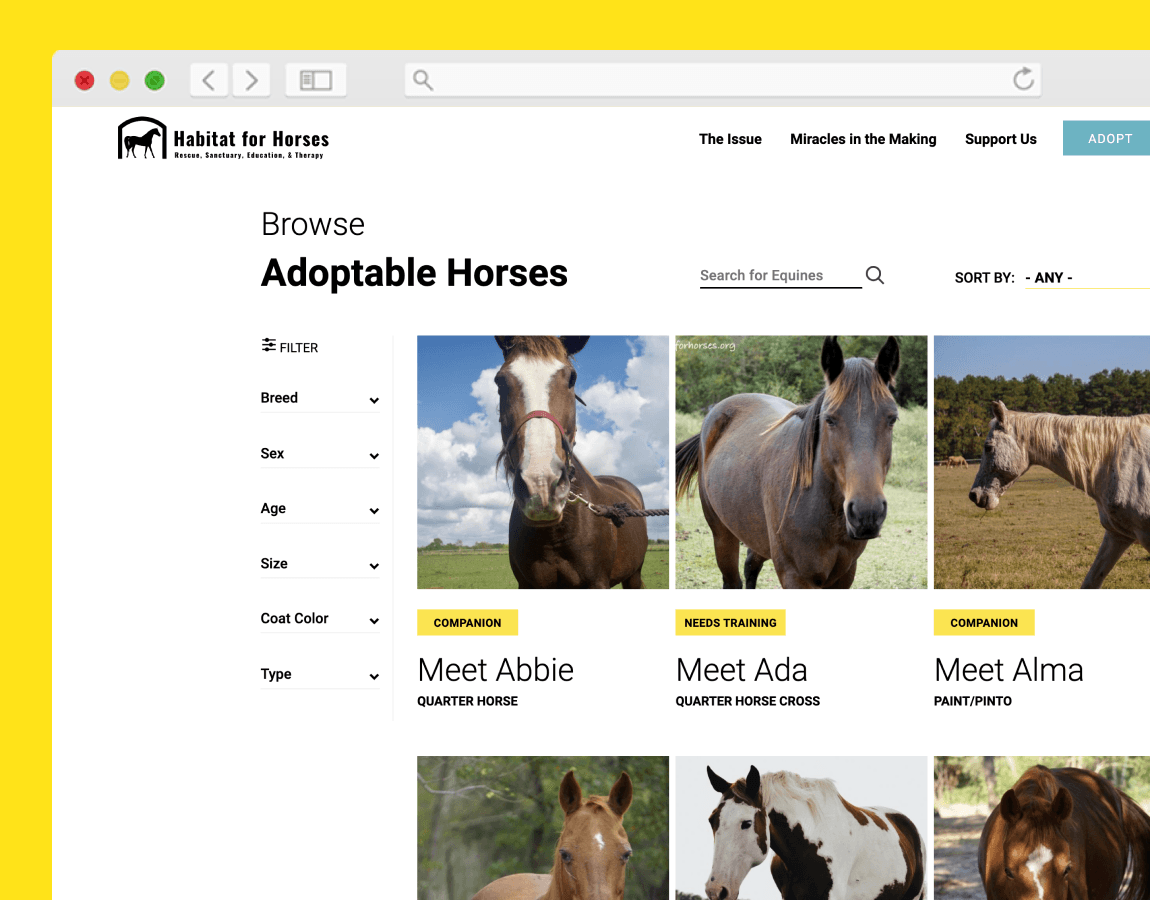This screenshot has height=900, width=1150.
Task: Open the chestnut foal photo in second row
Action: 543,828
